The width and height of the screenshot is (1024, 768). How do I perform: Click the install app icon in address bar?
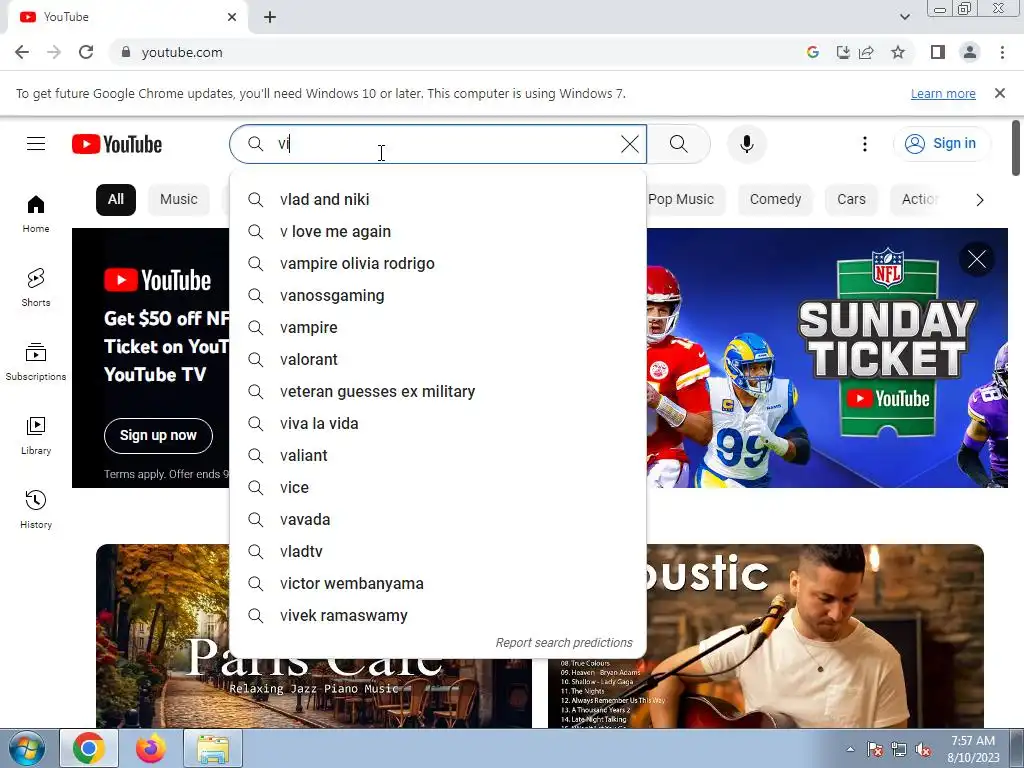(843, 52)
